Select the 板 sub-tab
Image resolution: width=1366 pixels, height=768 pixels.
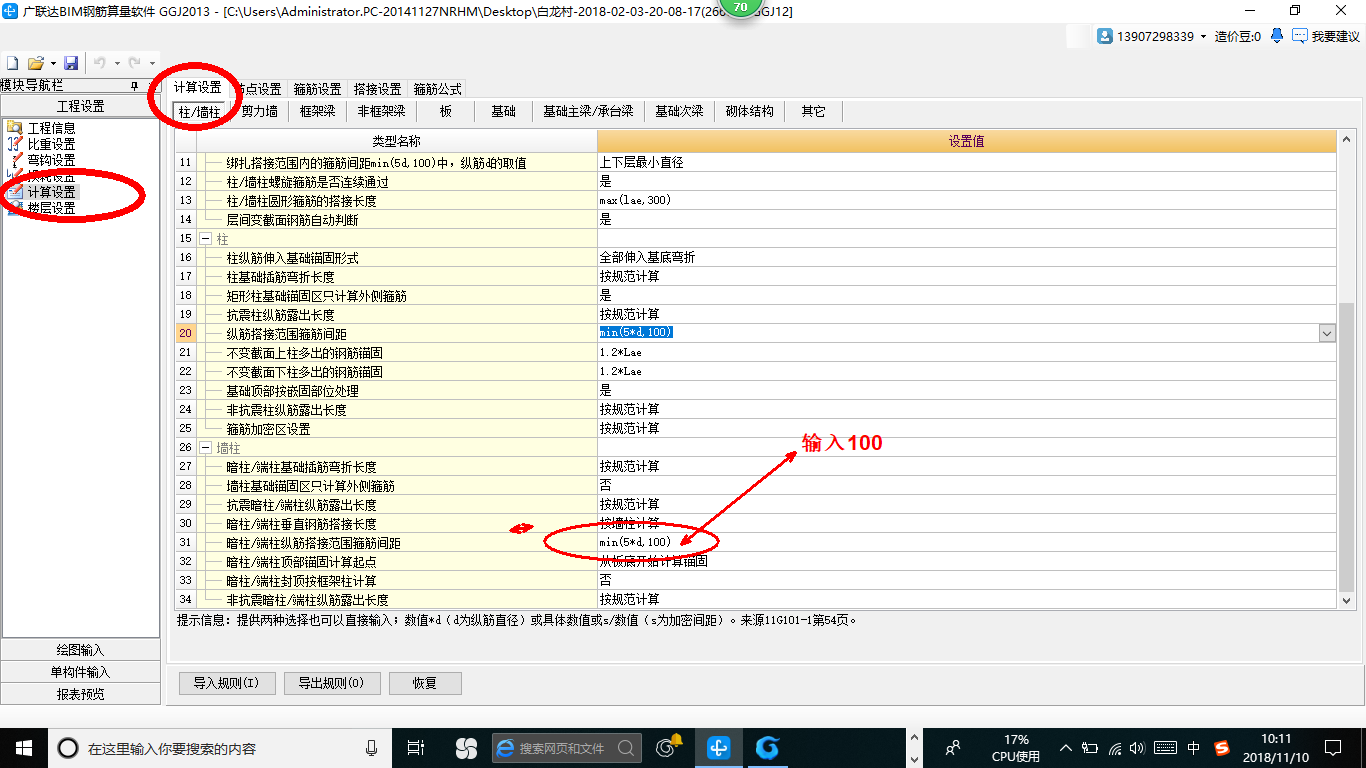(446, 111)
